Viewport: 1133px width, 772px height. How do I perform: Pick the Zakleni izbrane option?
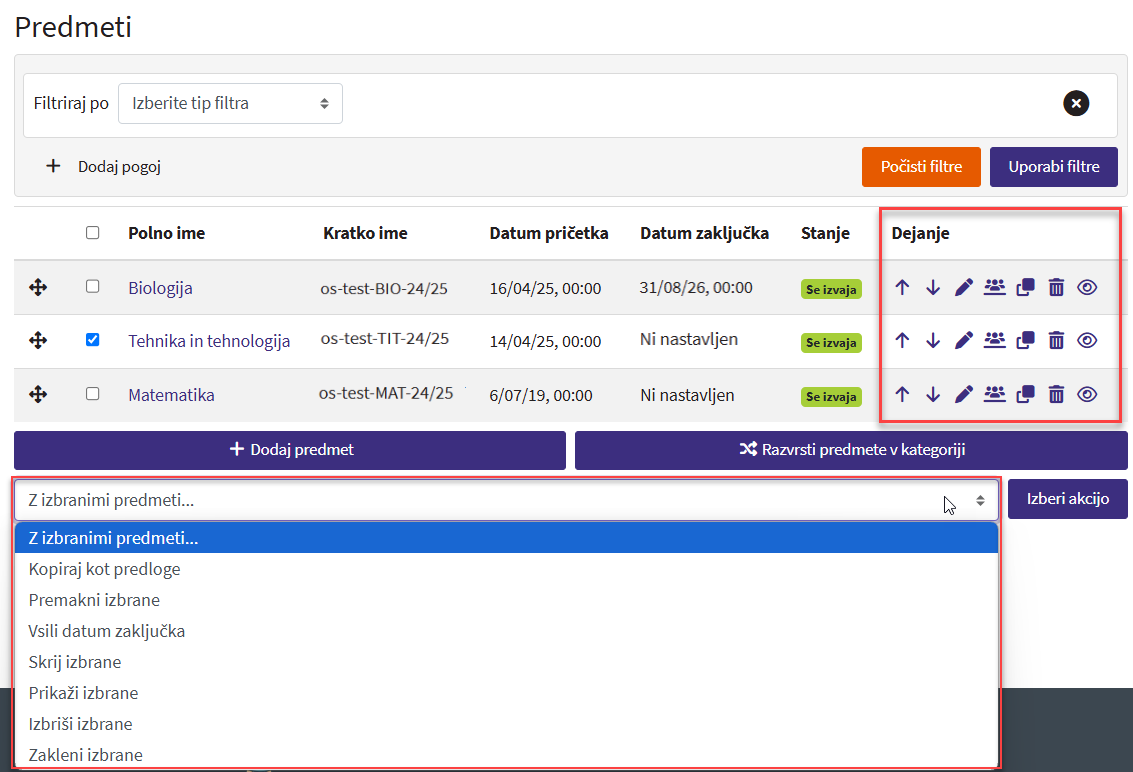tap(86, 755)
